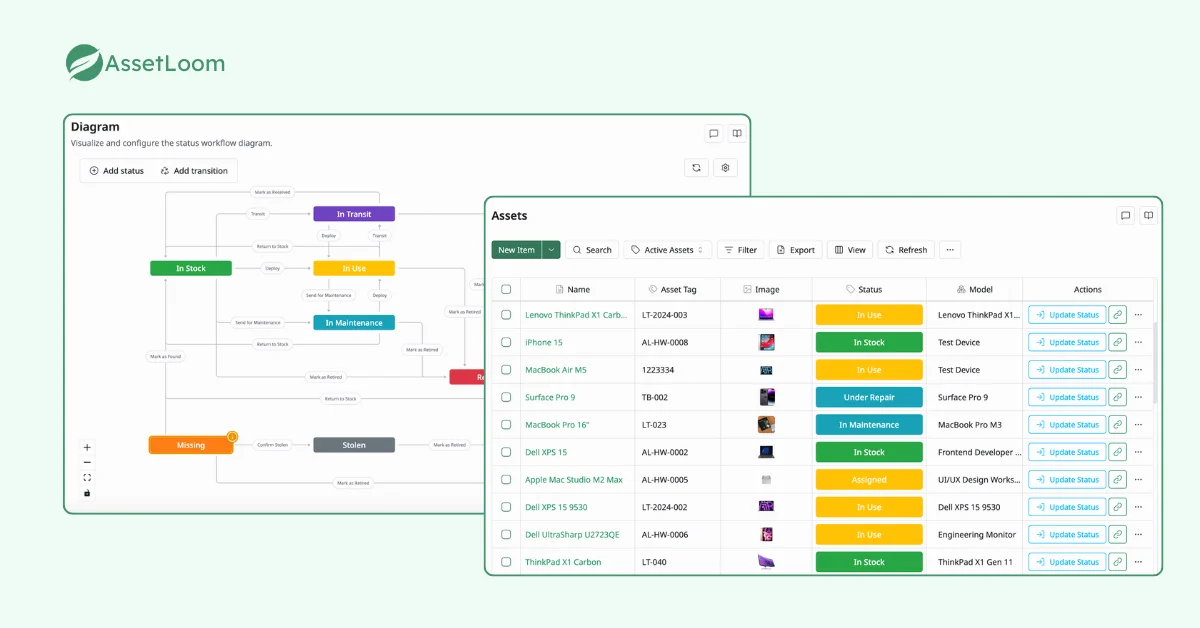Screen dimensions: 1200x628
Task: Click the New Item button
Action: point(517,250)
